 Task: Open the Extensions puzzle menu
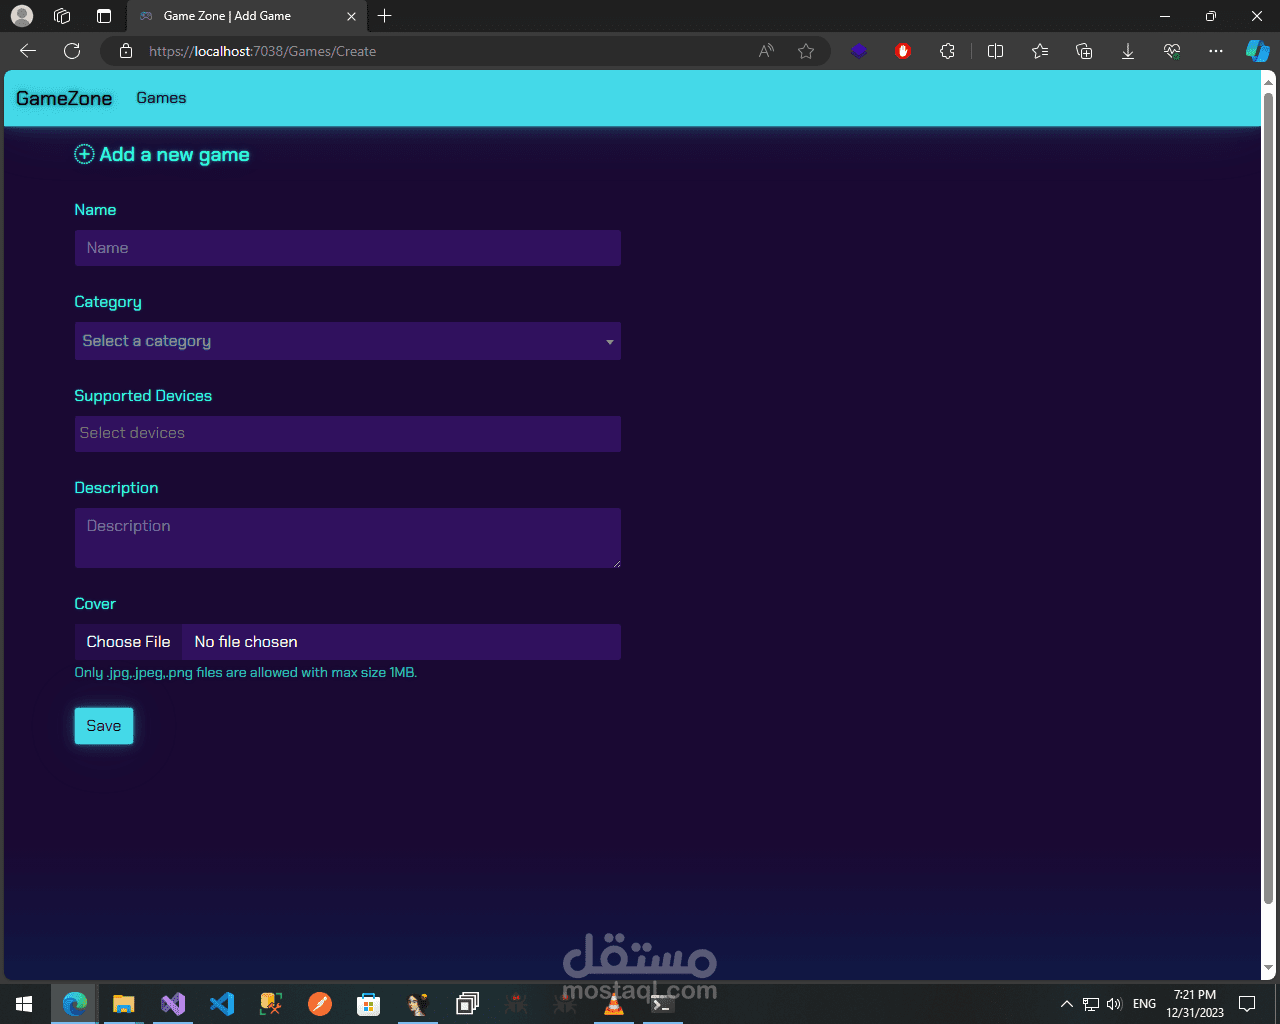(x=948, y=51)
